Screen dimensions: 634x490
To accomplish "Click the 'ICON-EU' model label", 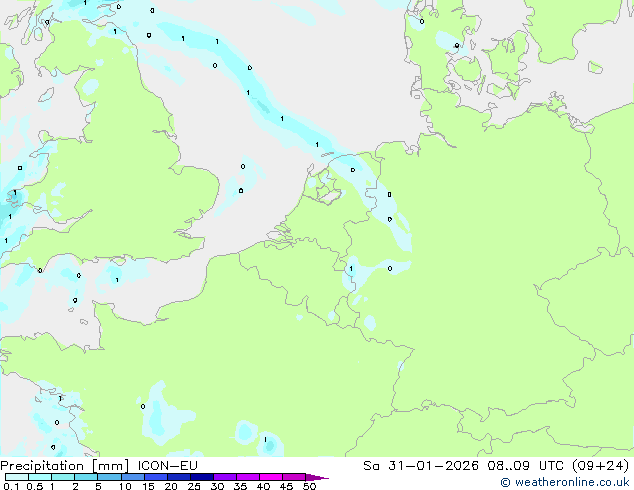I will click(x=167, y=466).
